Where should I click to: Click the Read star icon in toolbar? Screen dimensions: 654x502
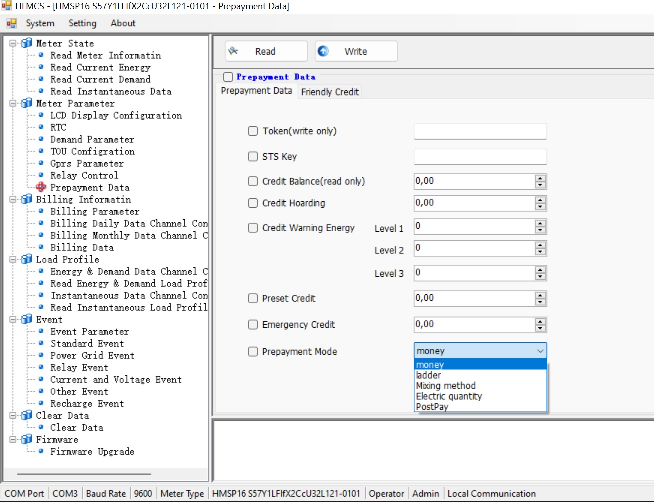tap(232, 51)
